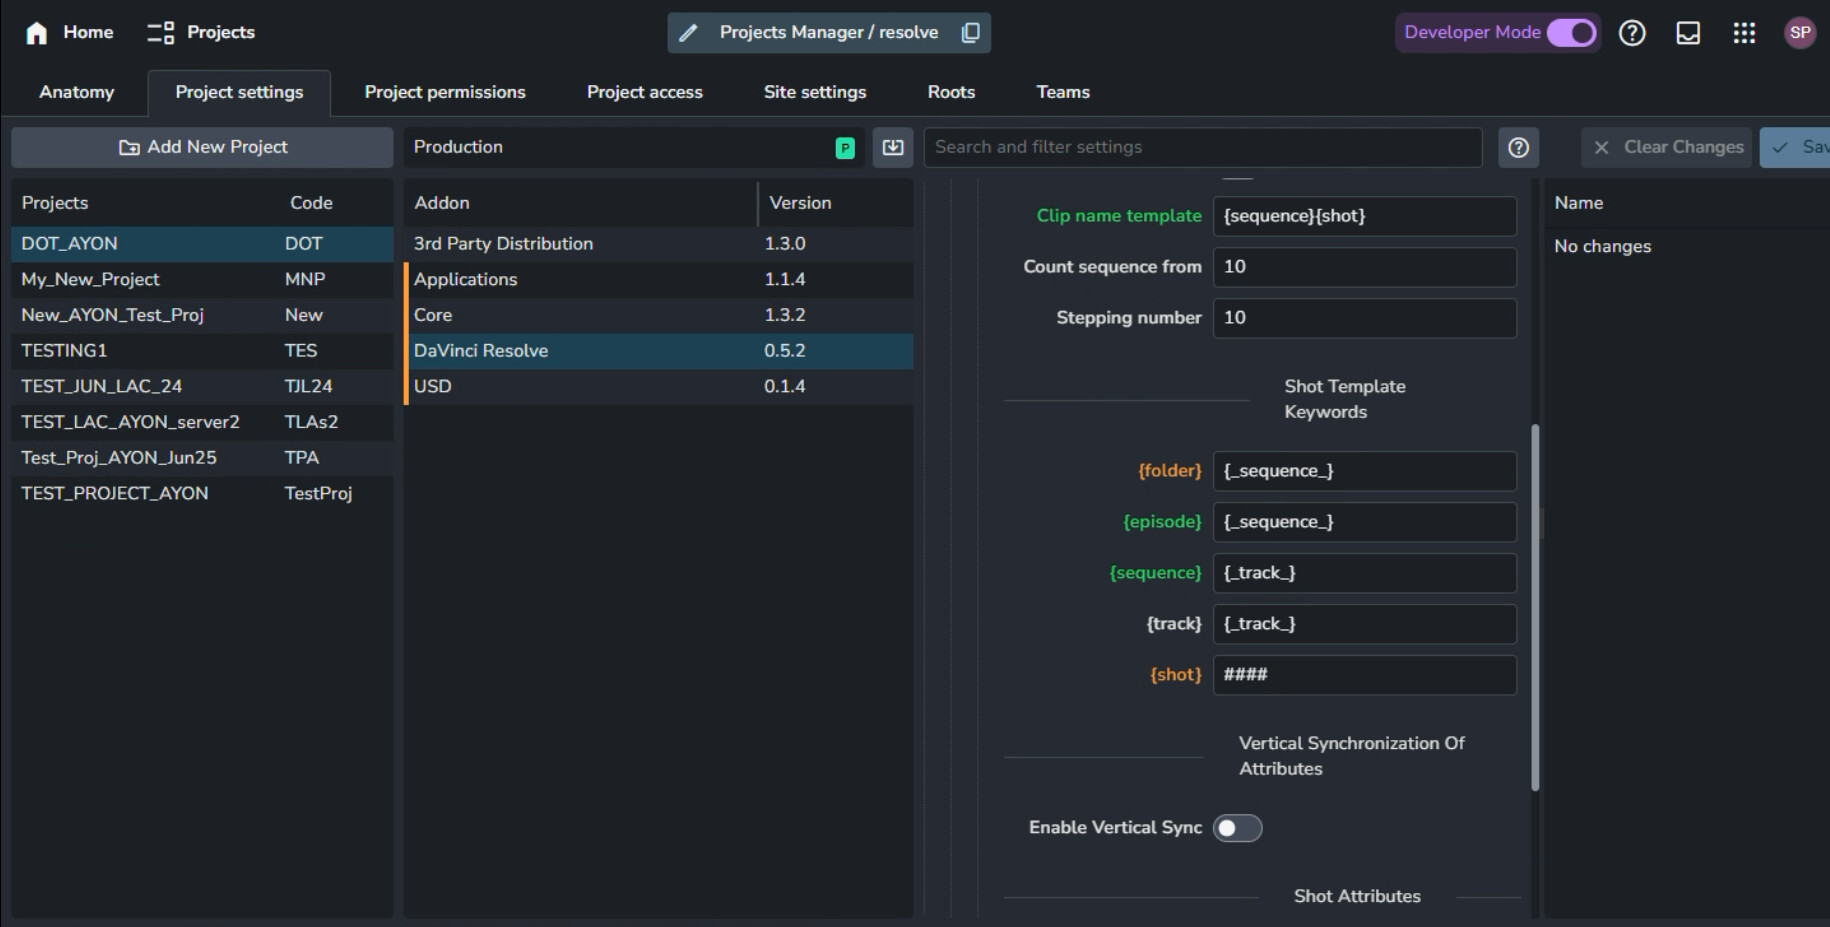Open the Projects menu icon
Image resolution: width=1830 pixels, height=927 pixels.
[x=160, y=33]
